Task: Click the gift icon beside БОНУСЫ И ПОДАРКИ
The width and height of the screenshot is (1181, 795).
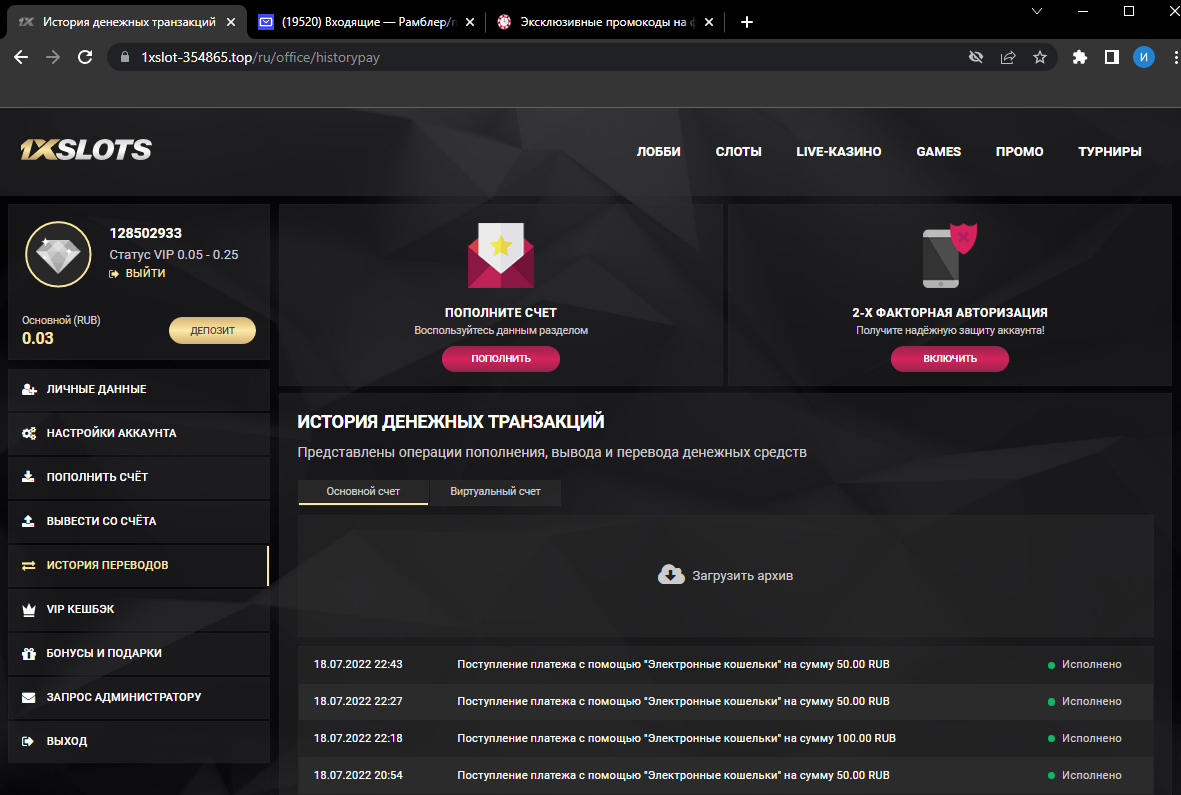Action: click(x=29, y=653)
